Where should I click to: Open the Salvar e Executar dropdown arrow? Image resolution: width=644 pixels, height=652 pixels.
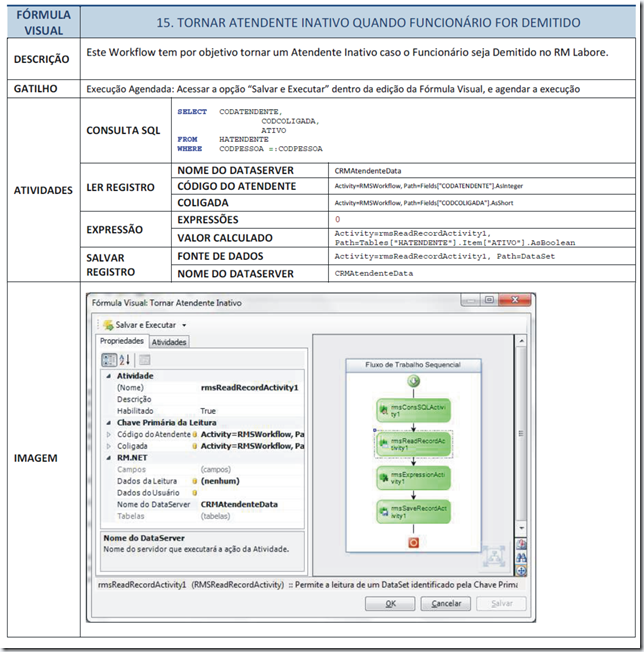coord(184,325)
